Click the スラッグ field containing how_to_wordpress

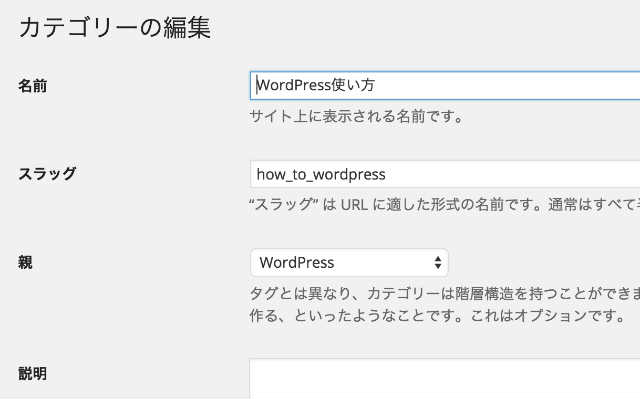[445, 174]
